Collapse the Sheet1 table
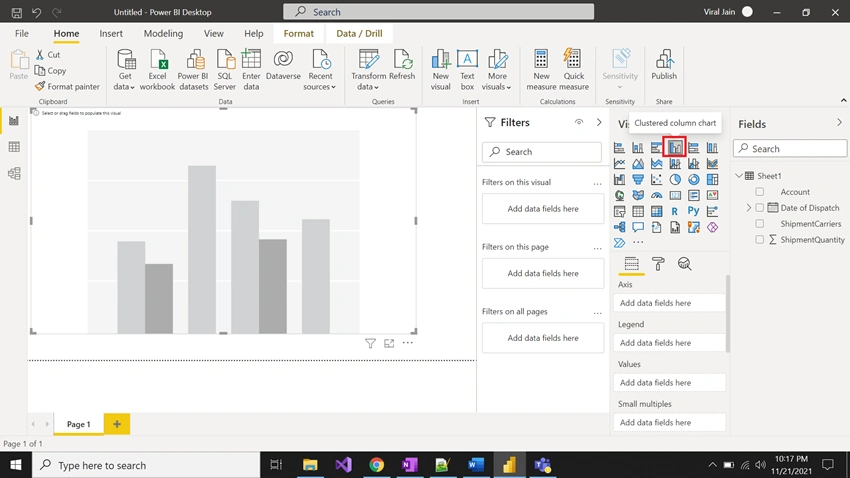850x478 pixels. click(x=739, y=176)
